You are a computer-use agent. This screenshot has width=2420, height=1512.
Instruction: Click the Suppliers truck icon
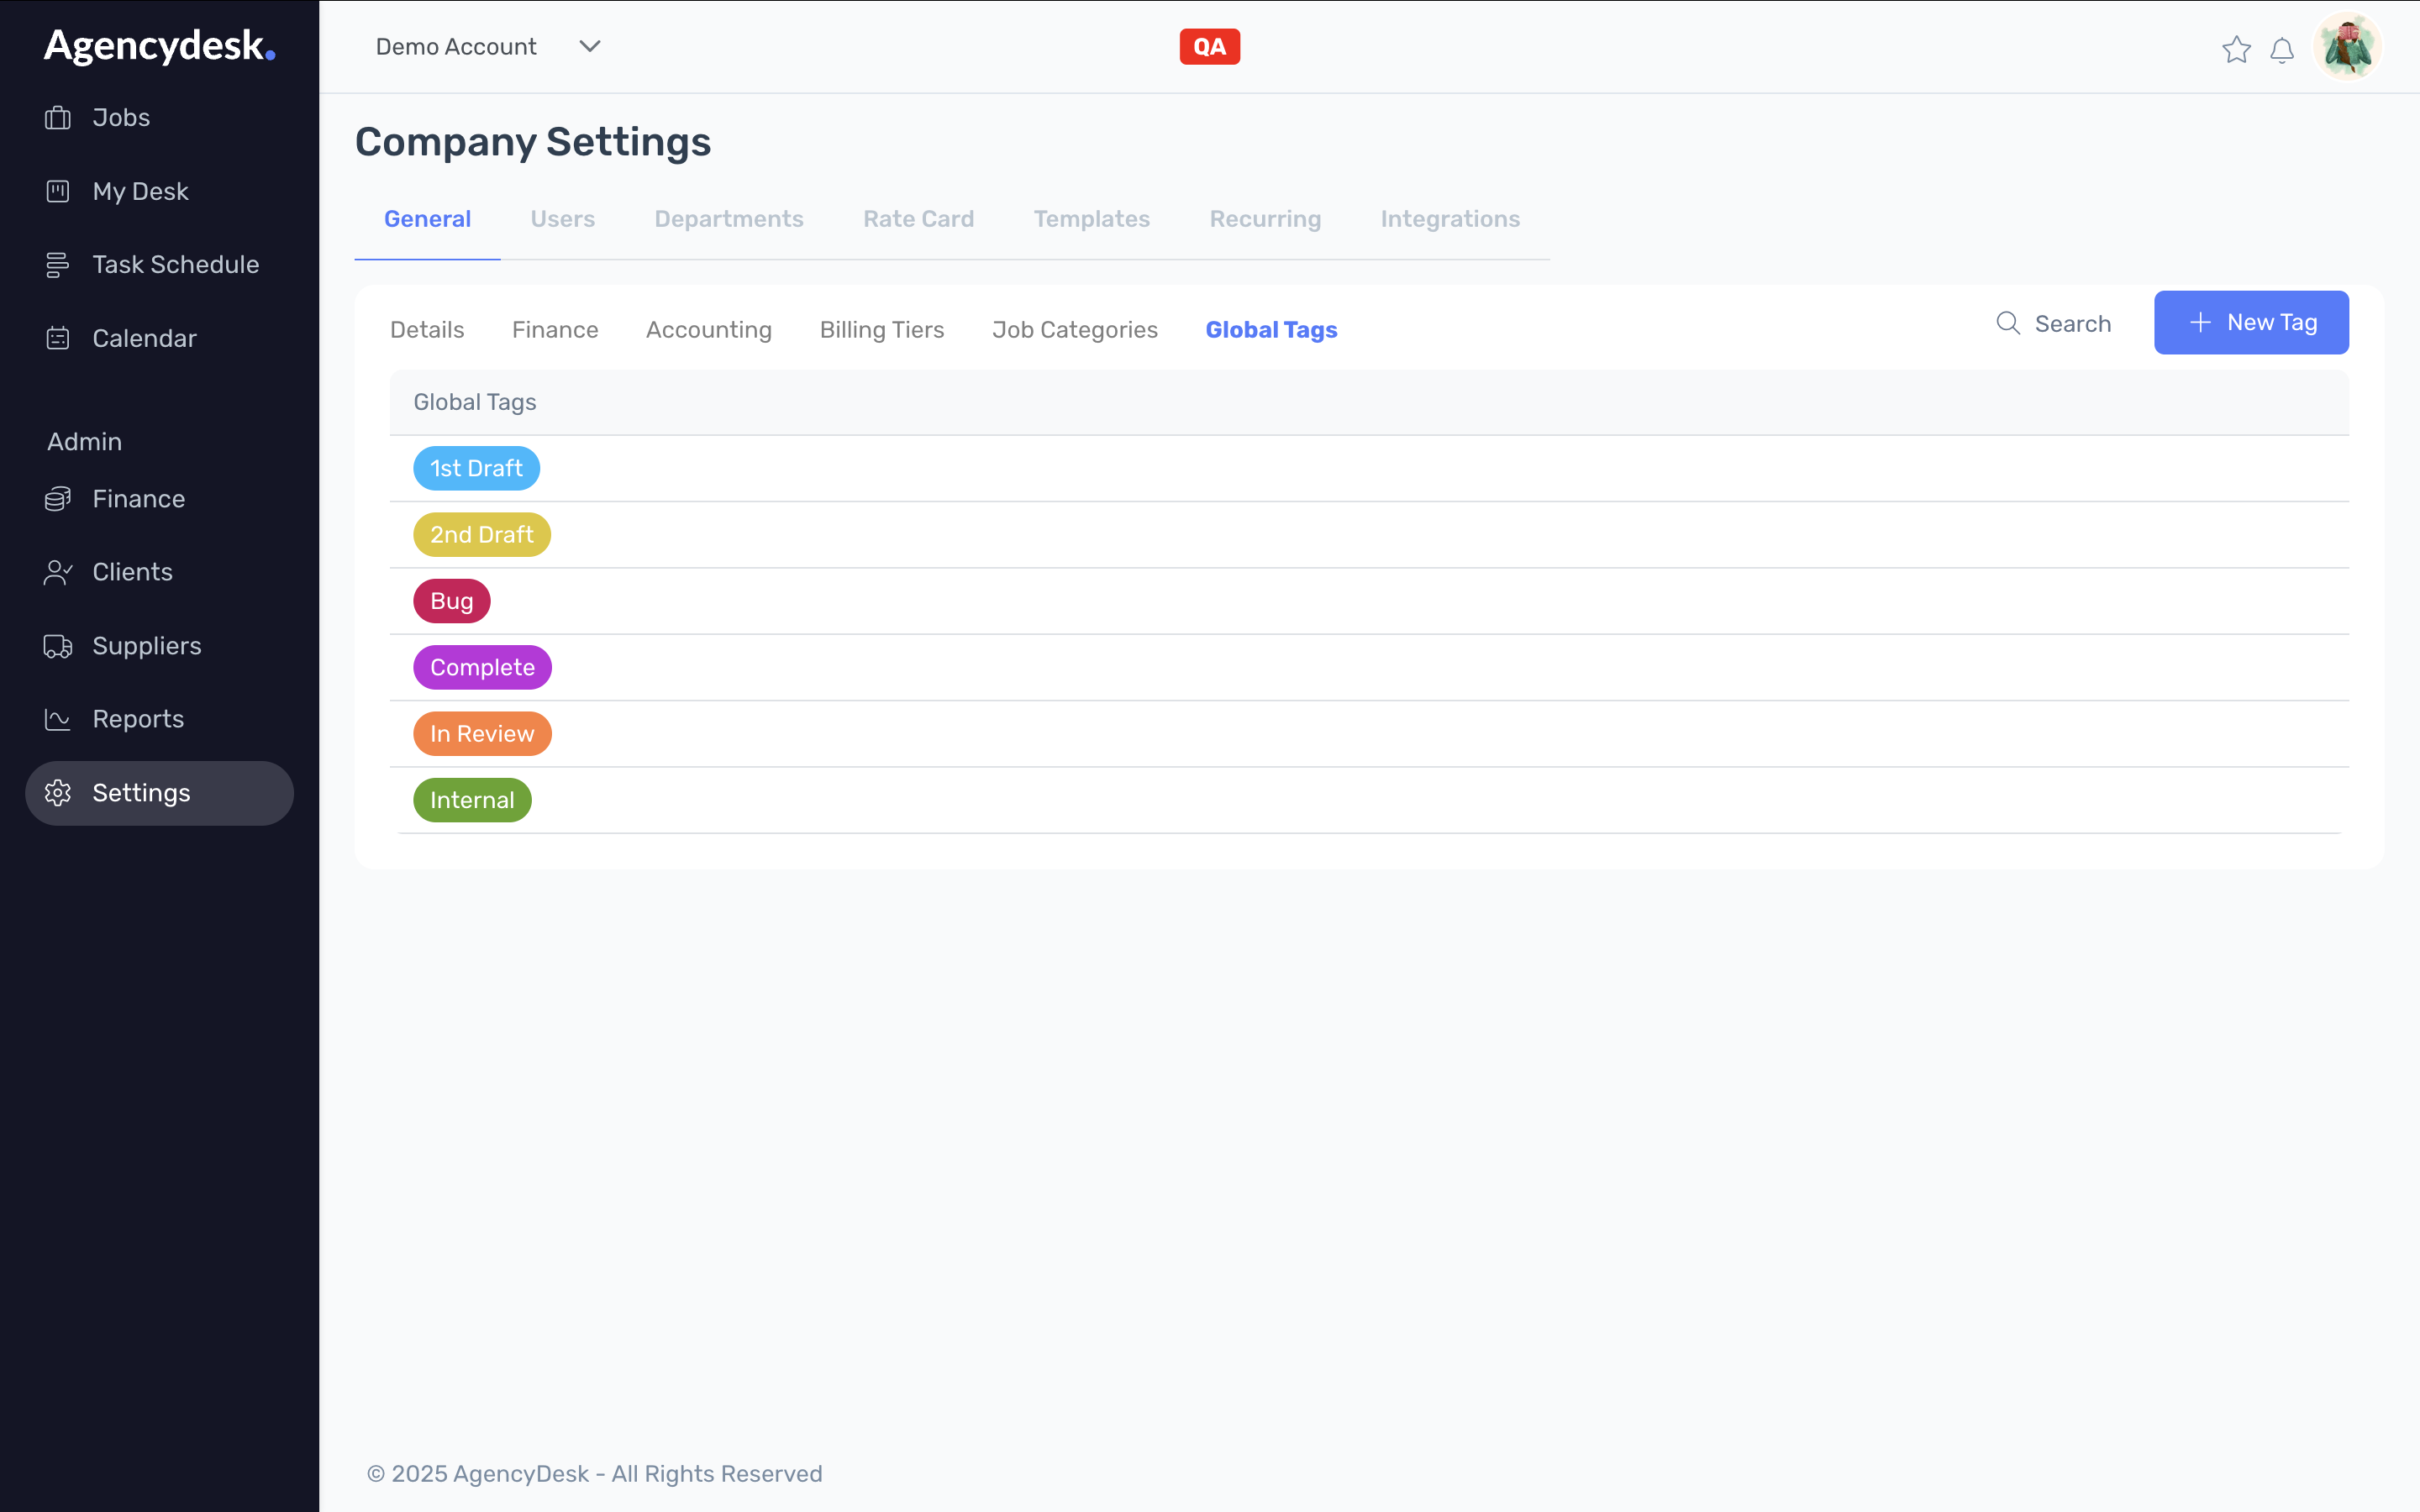point(58,646)
